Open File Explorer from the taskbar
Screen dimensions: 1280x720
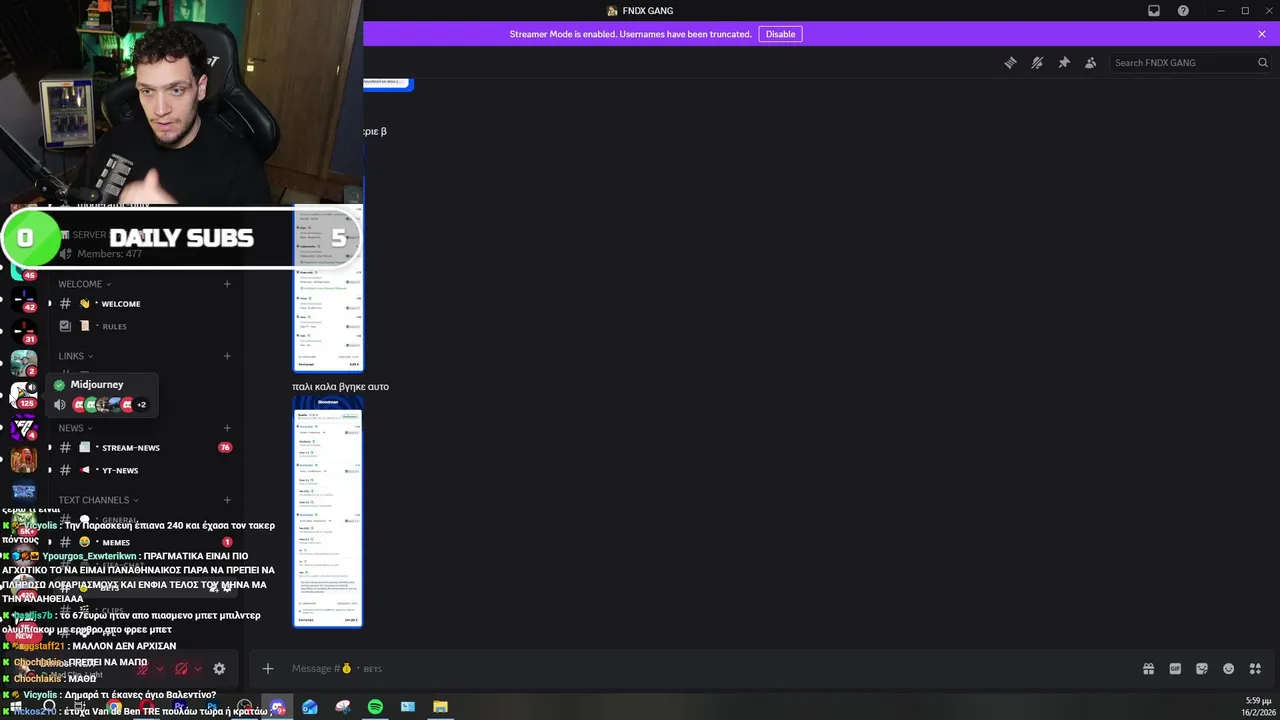click(x=440, y=707)
